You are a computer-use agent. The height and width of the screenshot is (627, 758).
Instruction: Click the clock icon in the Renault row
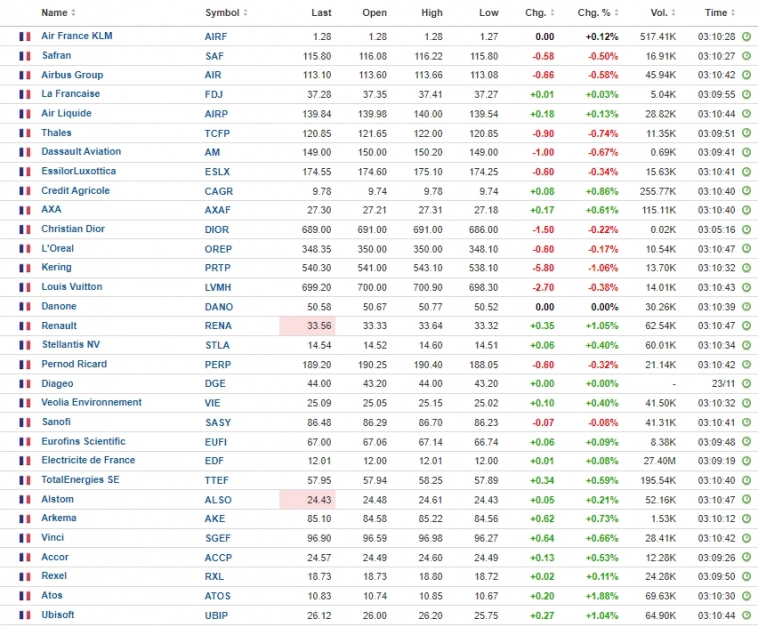click(746, 326)
